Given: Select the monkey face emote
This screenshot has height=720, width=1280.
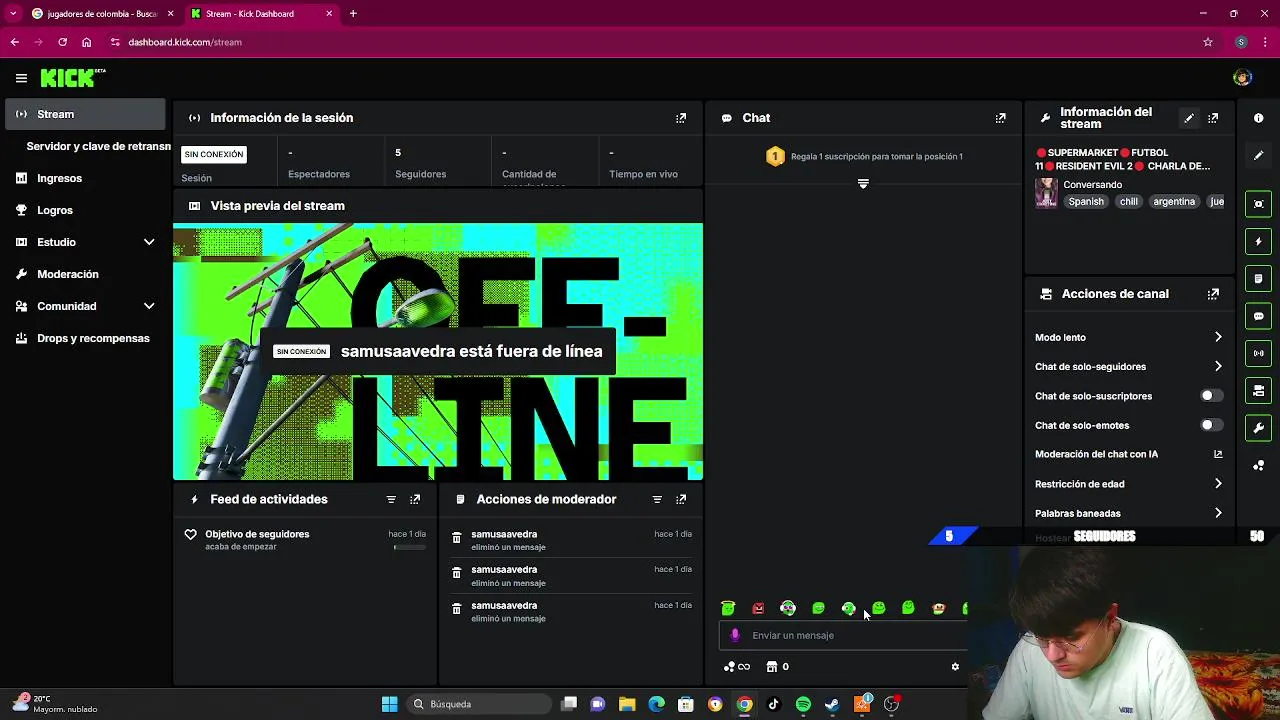Looking at the screenshot, I should click(x=938, y=608).
